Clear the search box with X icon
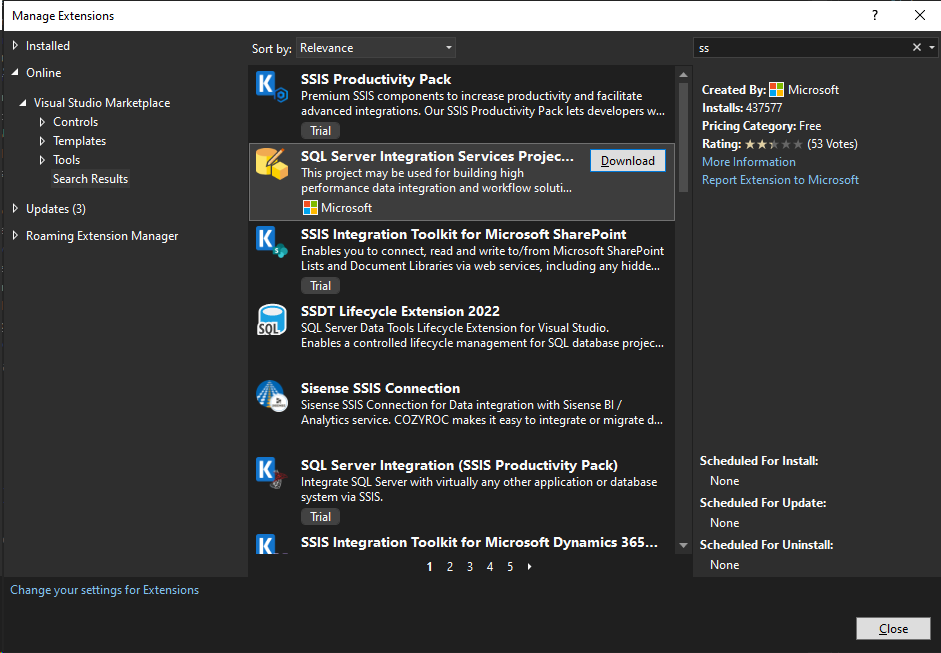941x653 pixels. pyautogui.click(x=917, y=48)
